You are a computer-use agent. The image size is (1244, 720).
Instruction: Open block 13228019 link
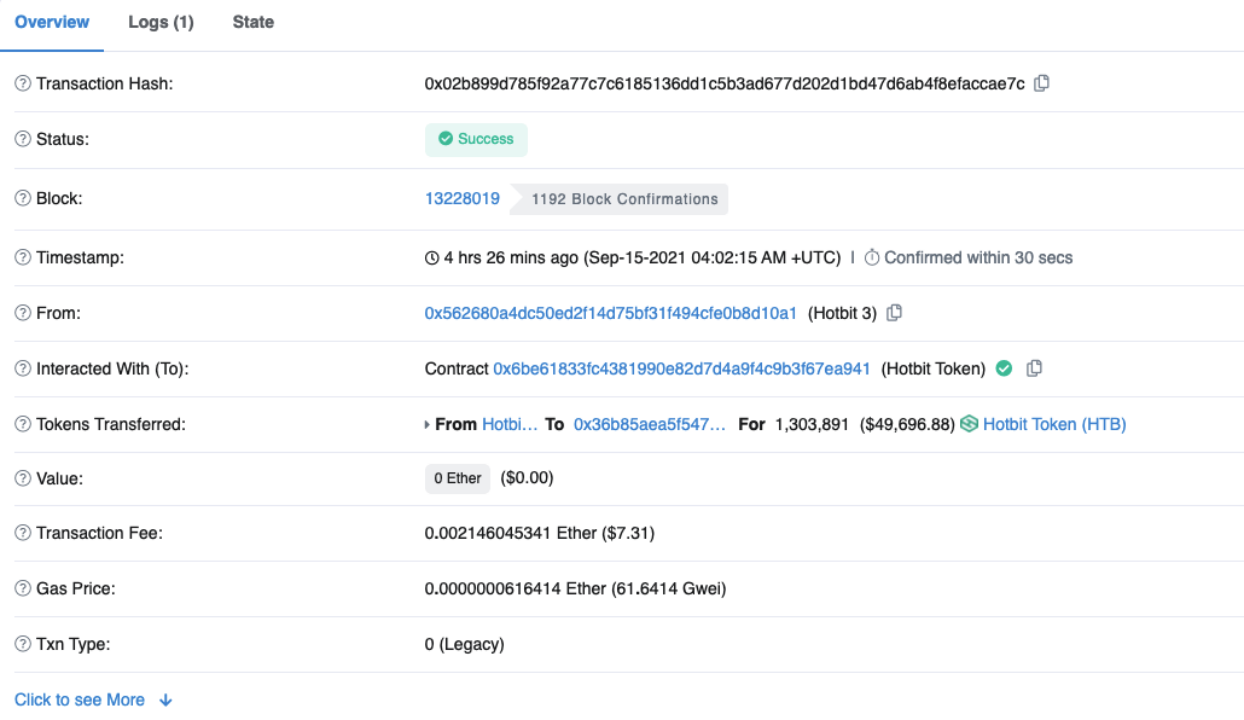pos(462,198)
